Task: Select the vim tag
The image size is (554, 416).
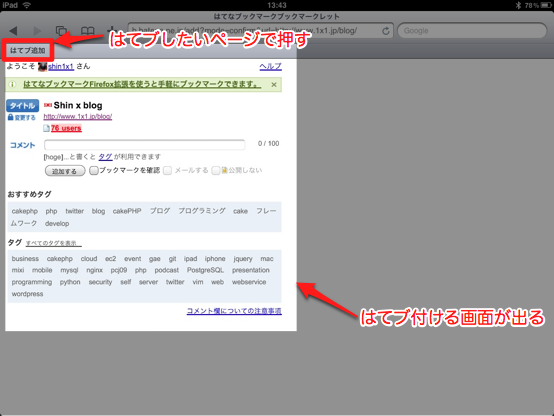Action: coord(198,282)
